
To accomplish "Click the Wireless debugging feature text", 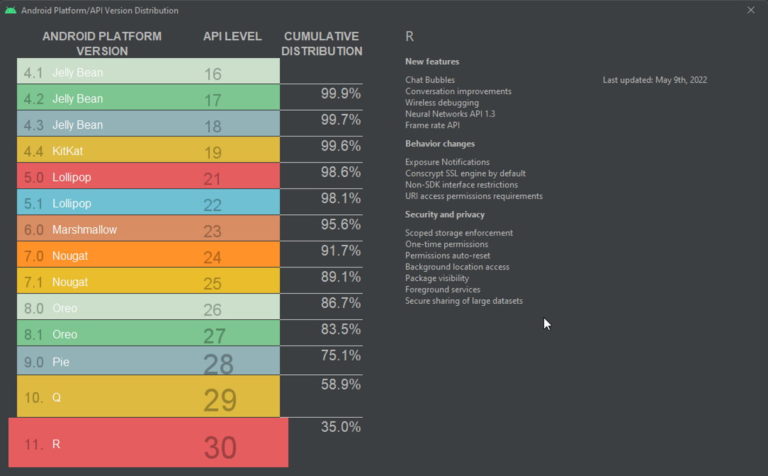I will coord(442,102).
